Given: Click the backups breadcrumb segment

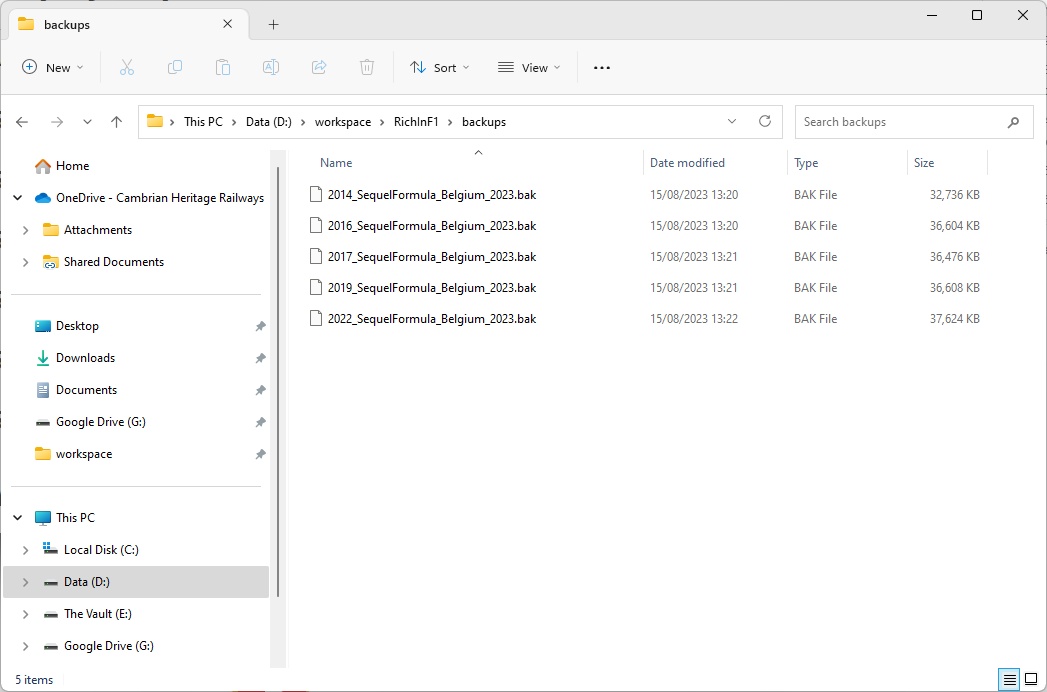Looking at the screenshot, I should pos(483,122).
